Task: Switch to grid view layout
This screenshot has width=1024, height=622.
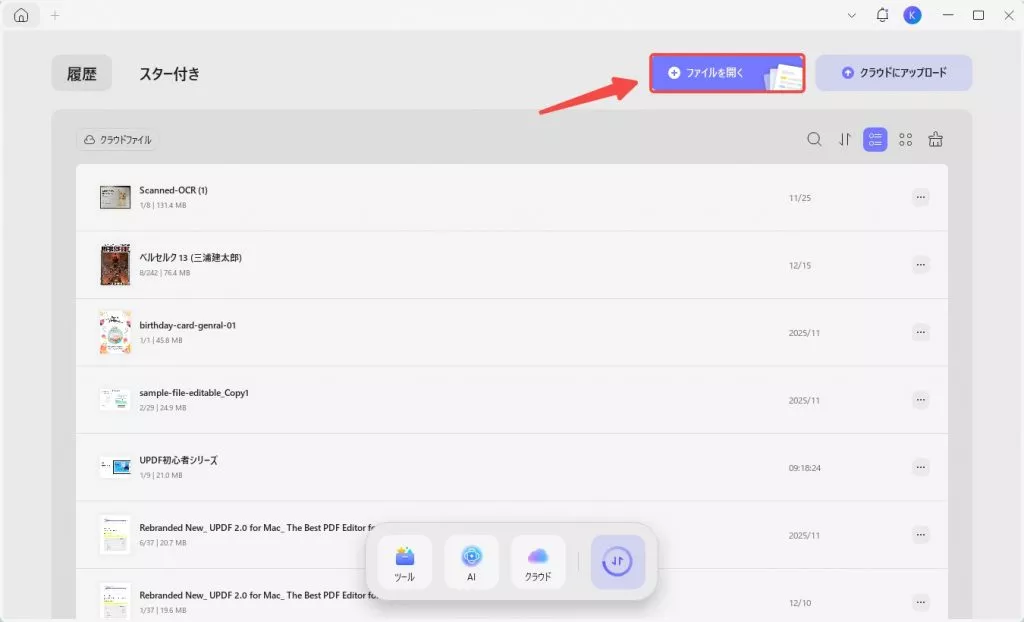Action: click(x=905, y=139)
